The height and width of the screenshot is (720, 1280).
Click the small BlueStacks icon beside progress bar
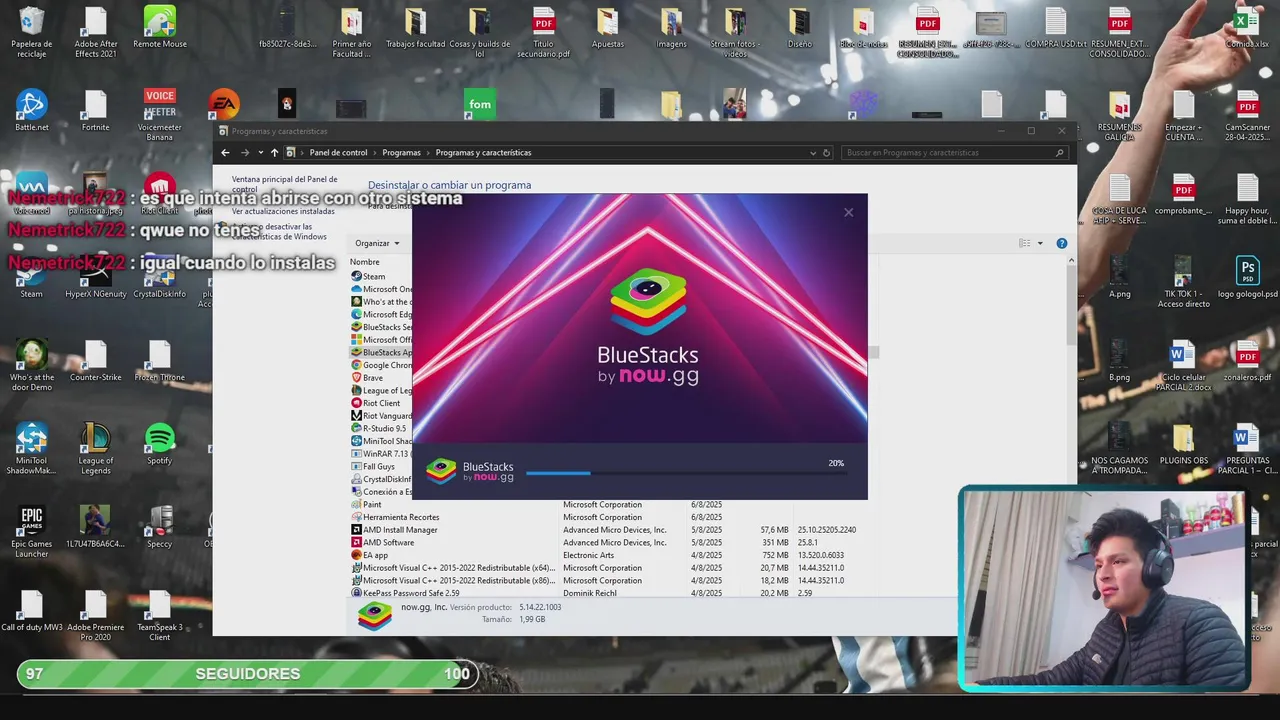coord(441,471)
